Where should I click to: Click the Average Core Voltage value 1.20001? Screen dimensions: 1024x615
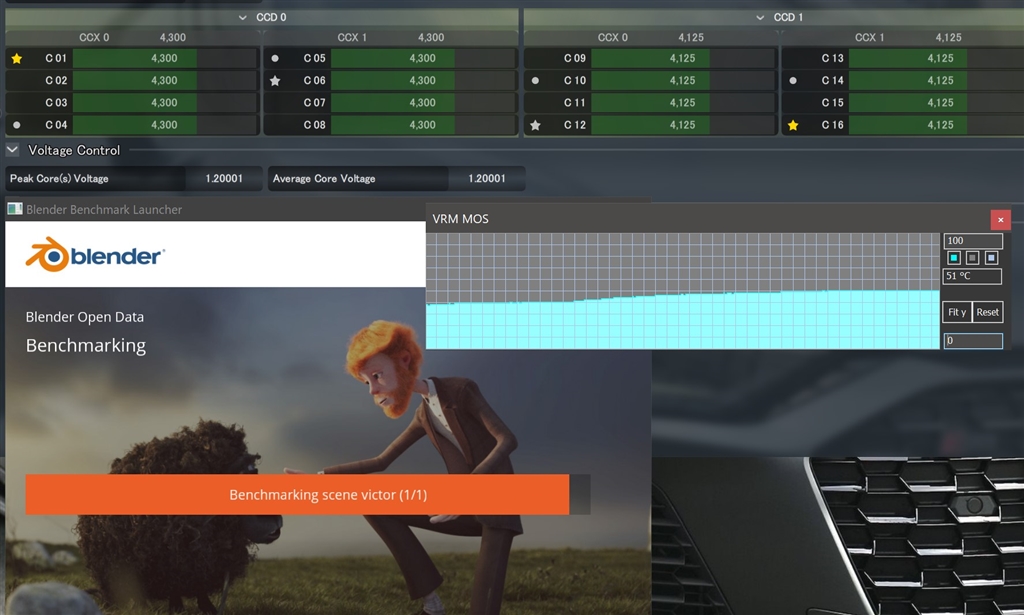487,179
